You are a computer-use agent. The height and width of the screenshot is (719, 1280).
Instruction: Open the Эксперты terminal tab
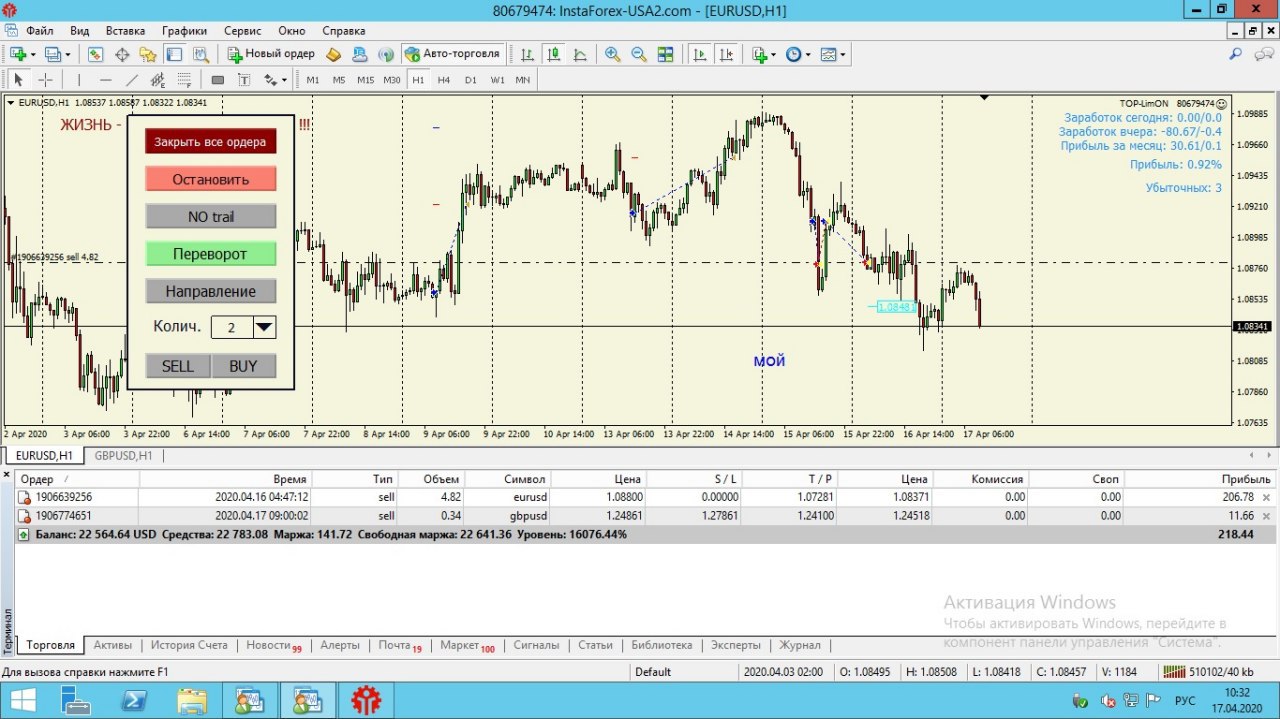click(735, 645)
